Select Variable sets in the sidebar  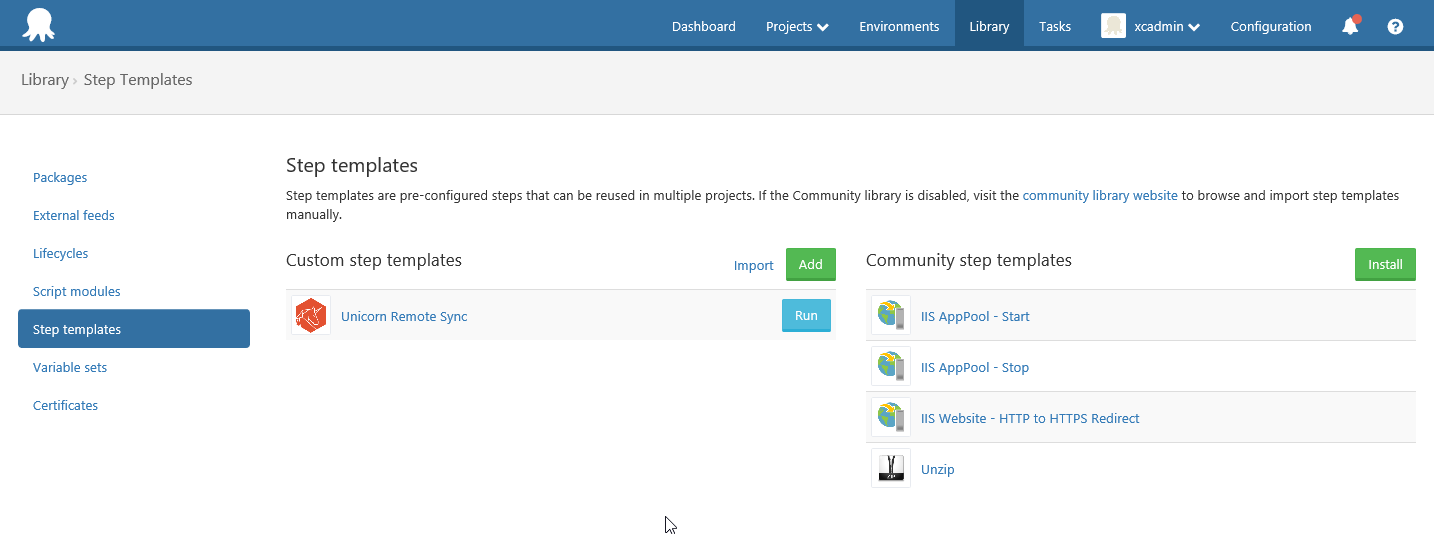[x=70, y=367]
